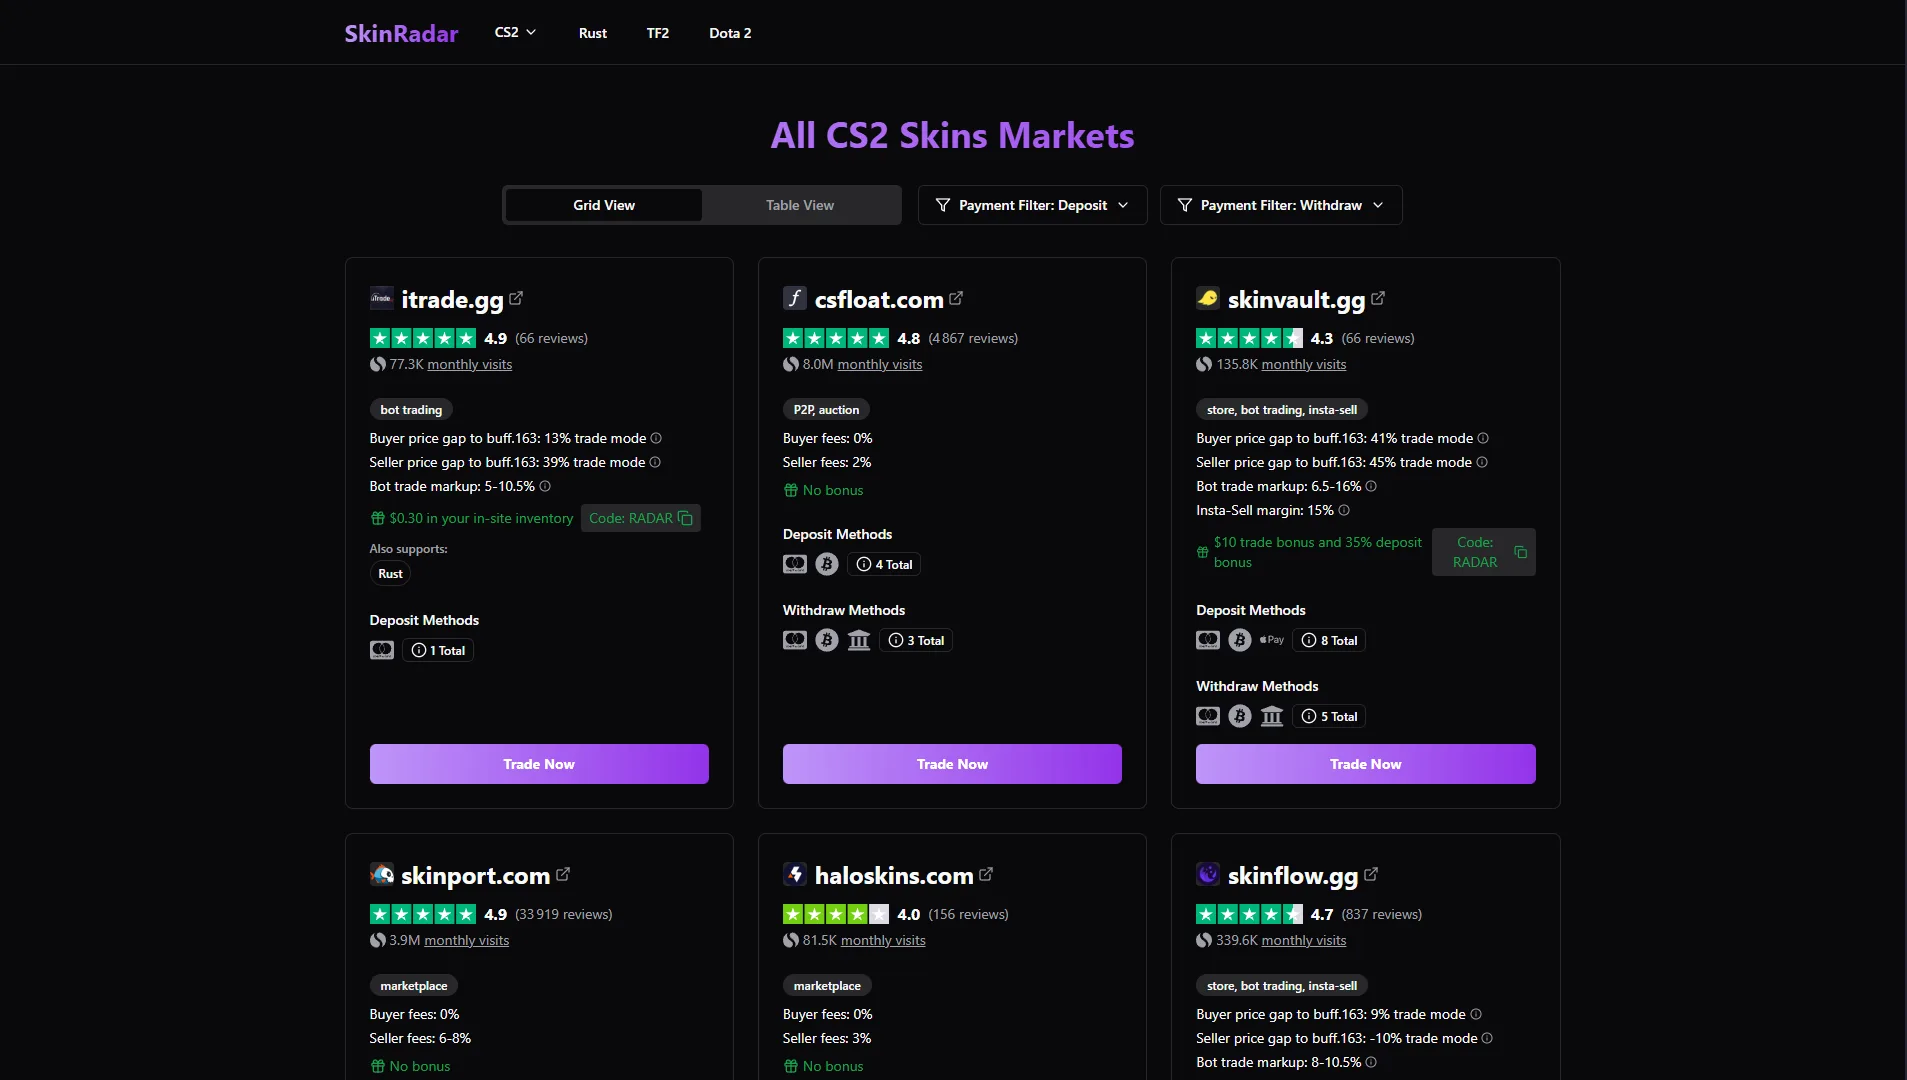Go to Rust in navigation
Screen dimensions: 1907x1080
(593, 33)
